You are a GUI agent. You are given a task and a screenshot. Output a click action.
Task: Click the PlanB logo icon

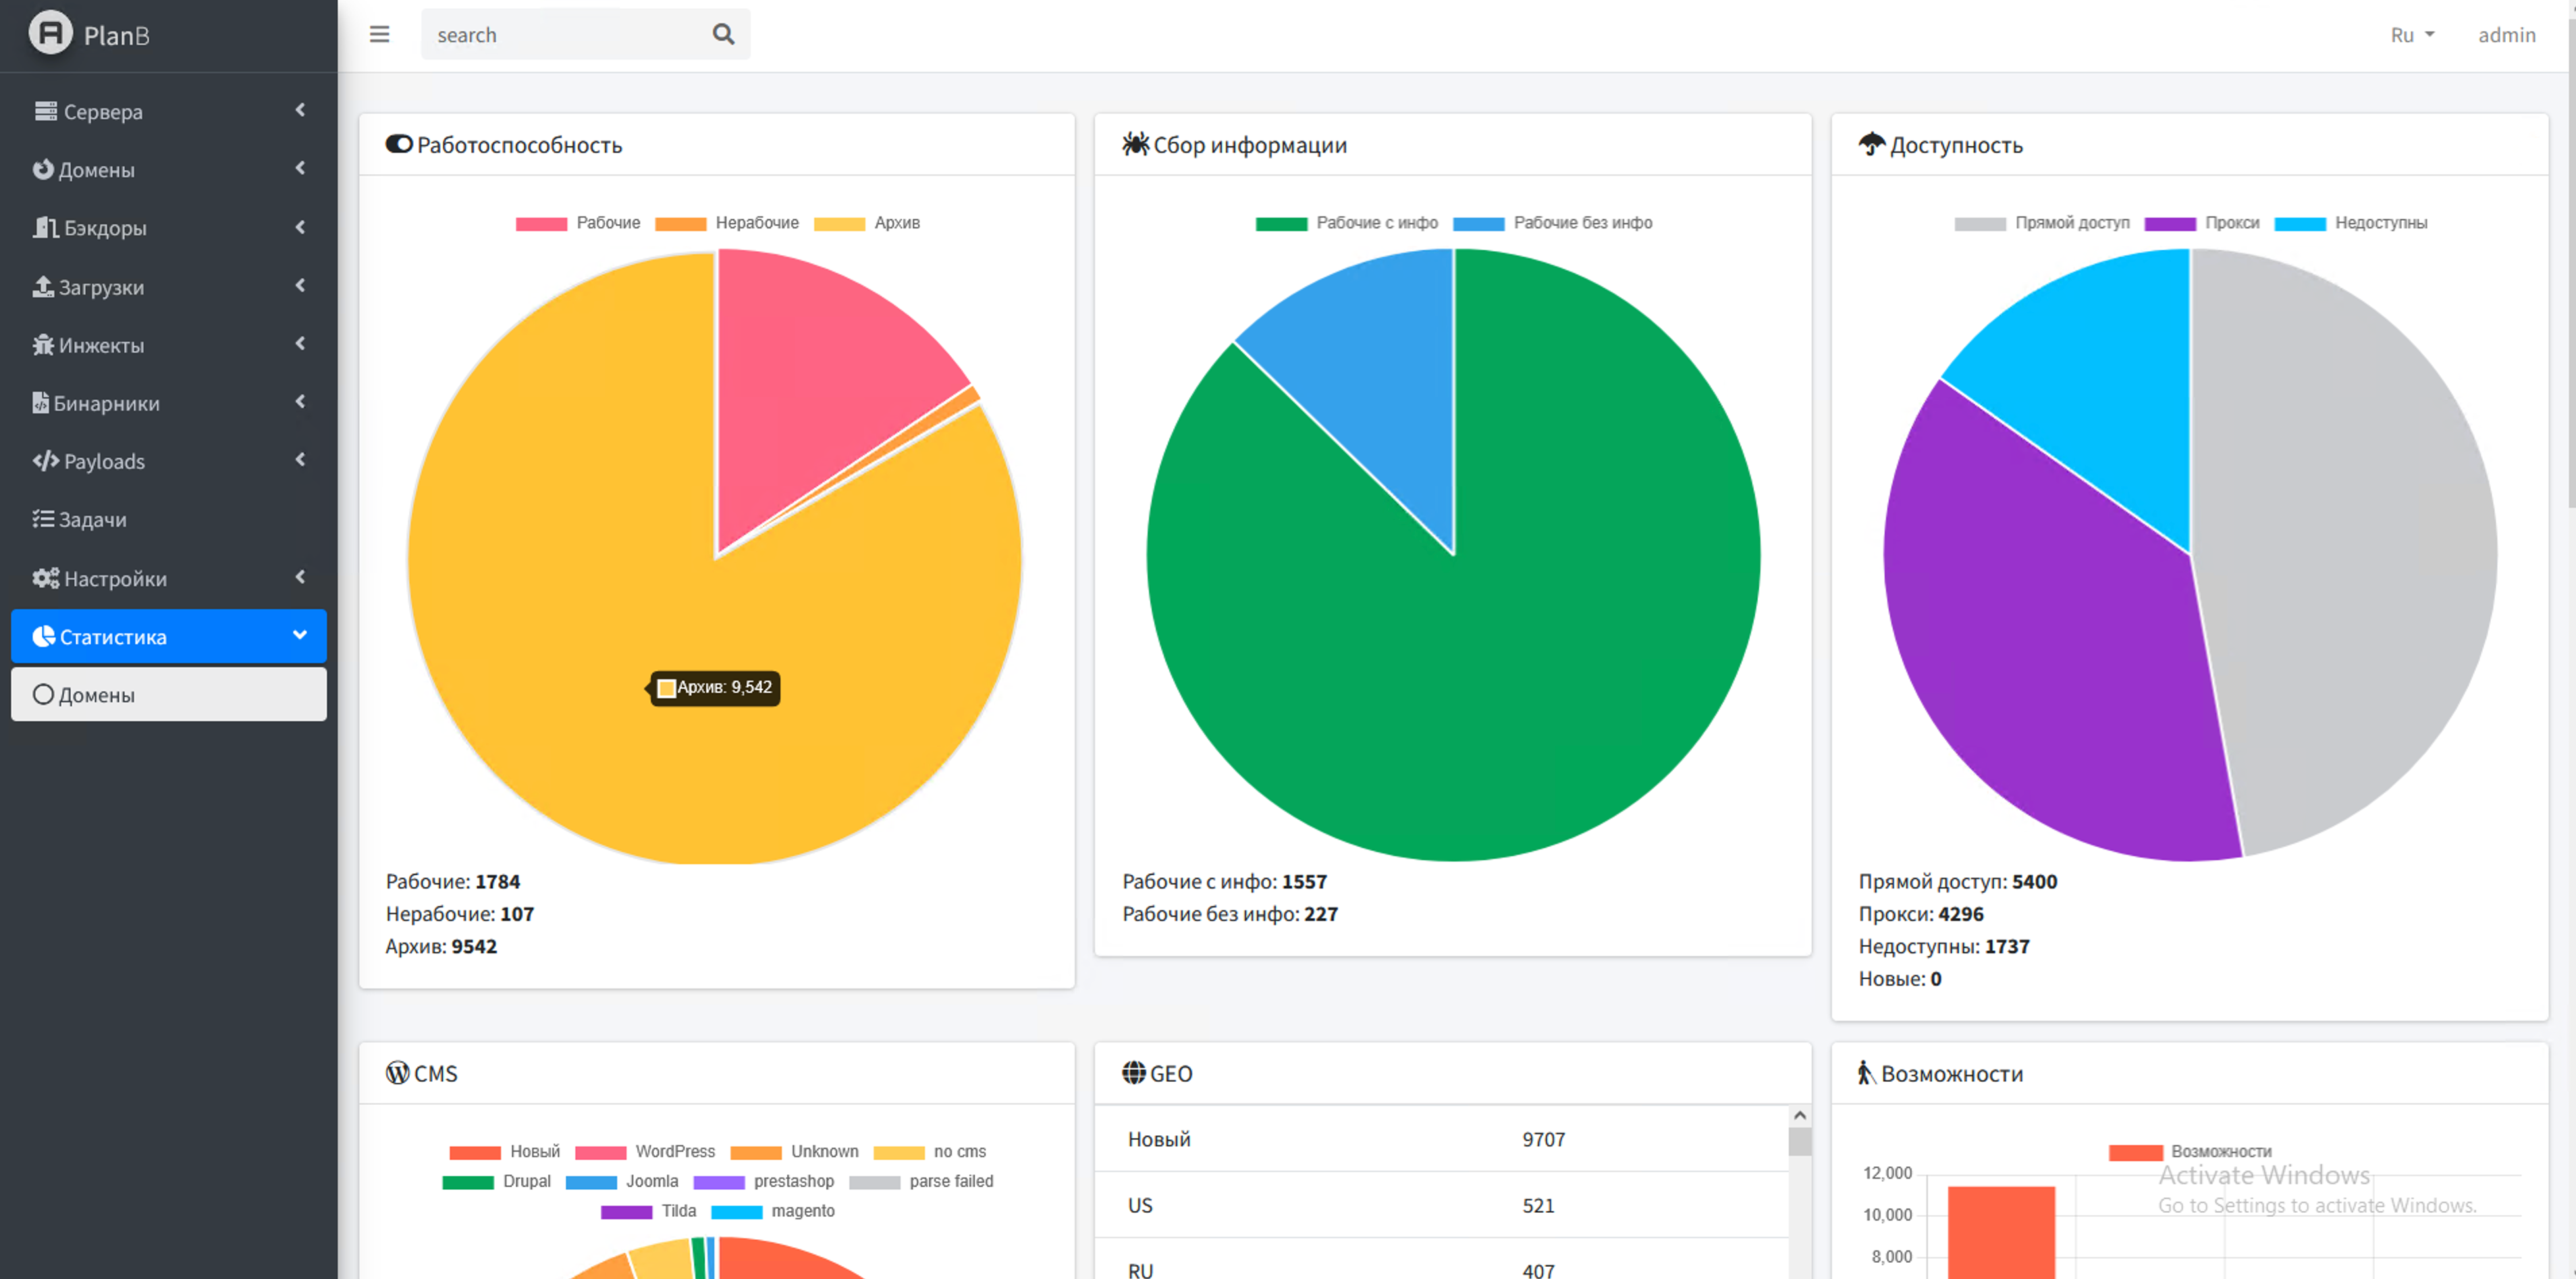50,33
